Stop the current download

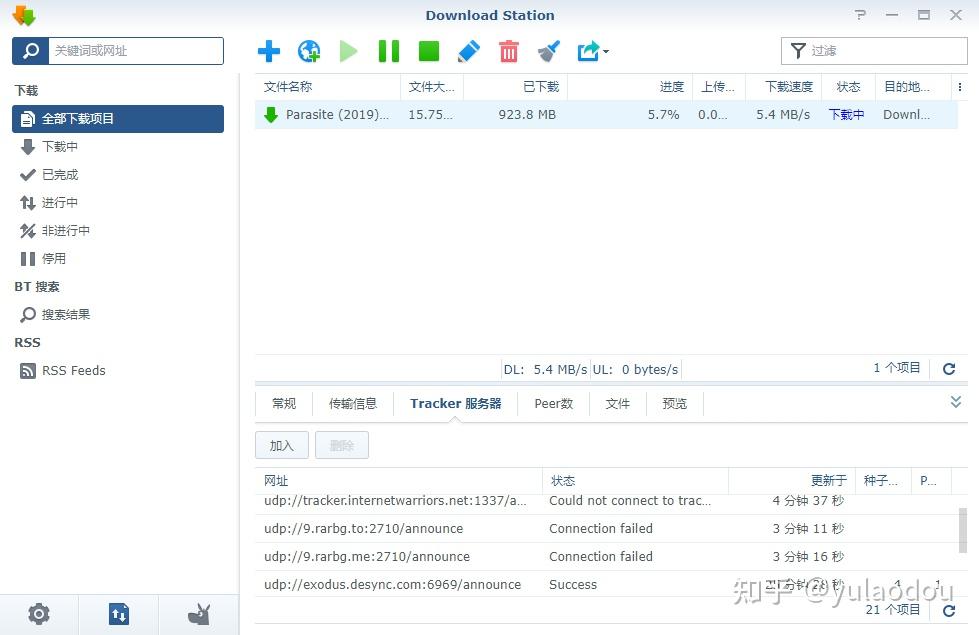click(428, 51)
